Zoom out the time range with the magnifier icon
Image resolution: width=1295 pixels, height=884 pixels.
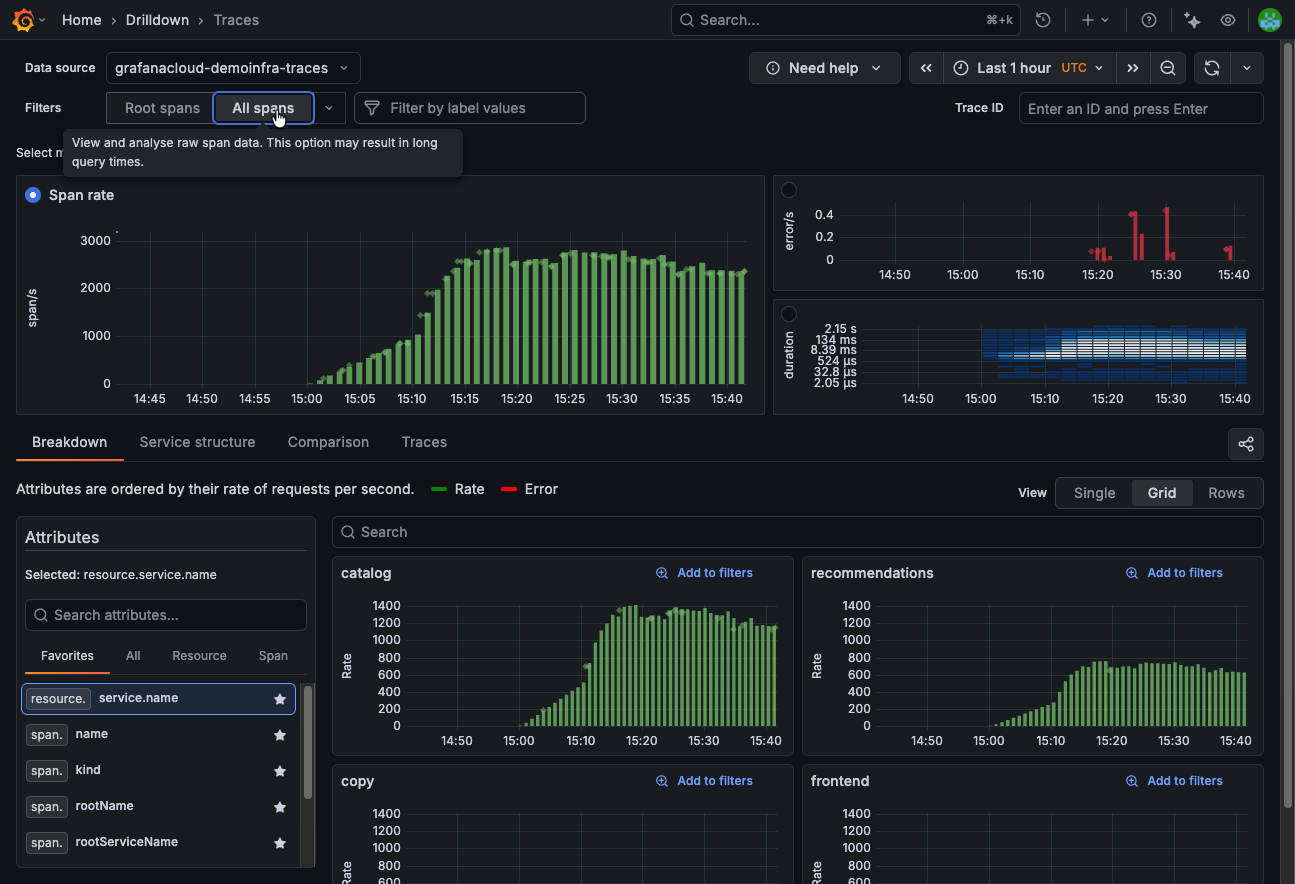tap(1168, 67)
